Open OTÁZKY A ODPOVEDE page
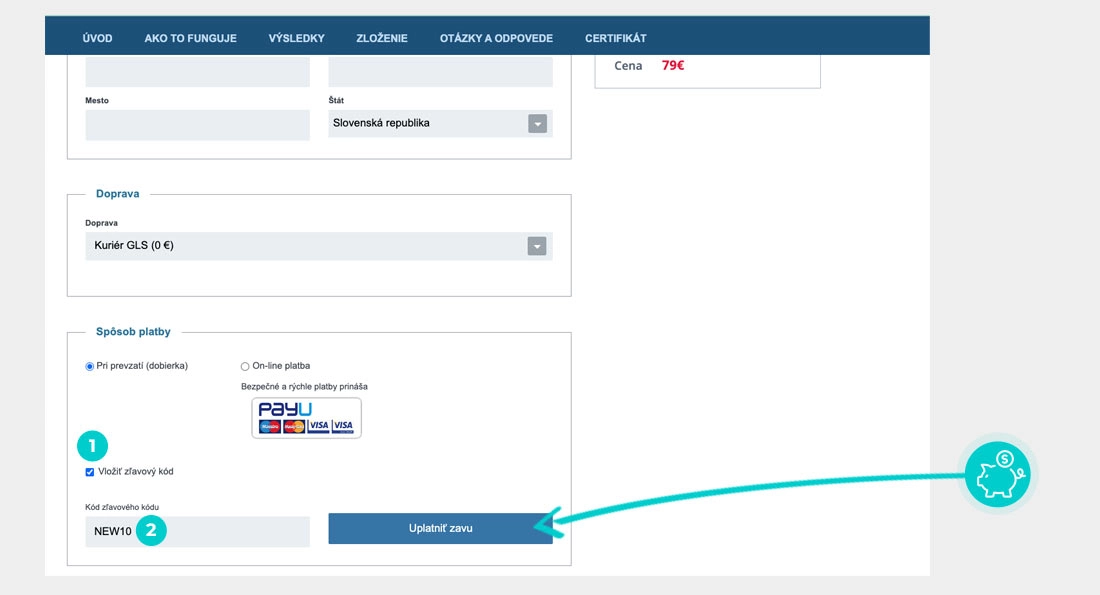 click(x=496, y=38)
